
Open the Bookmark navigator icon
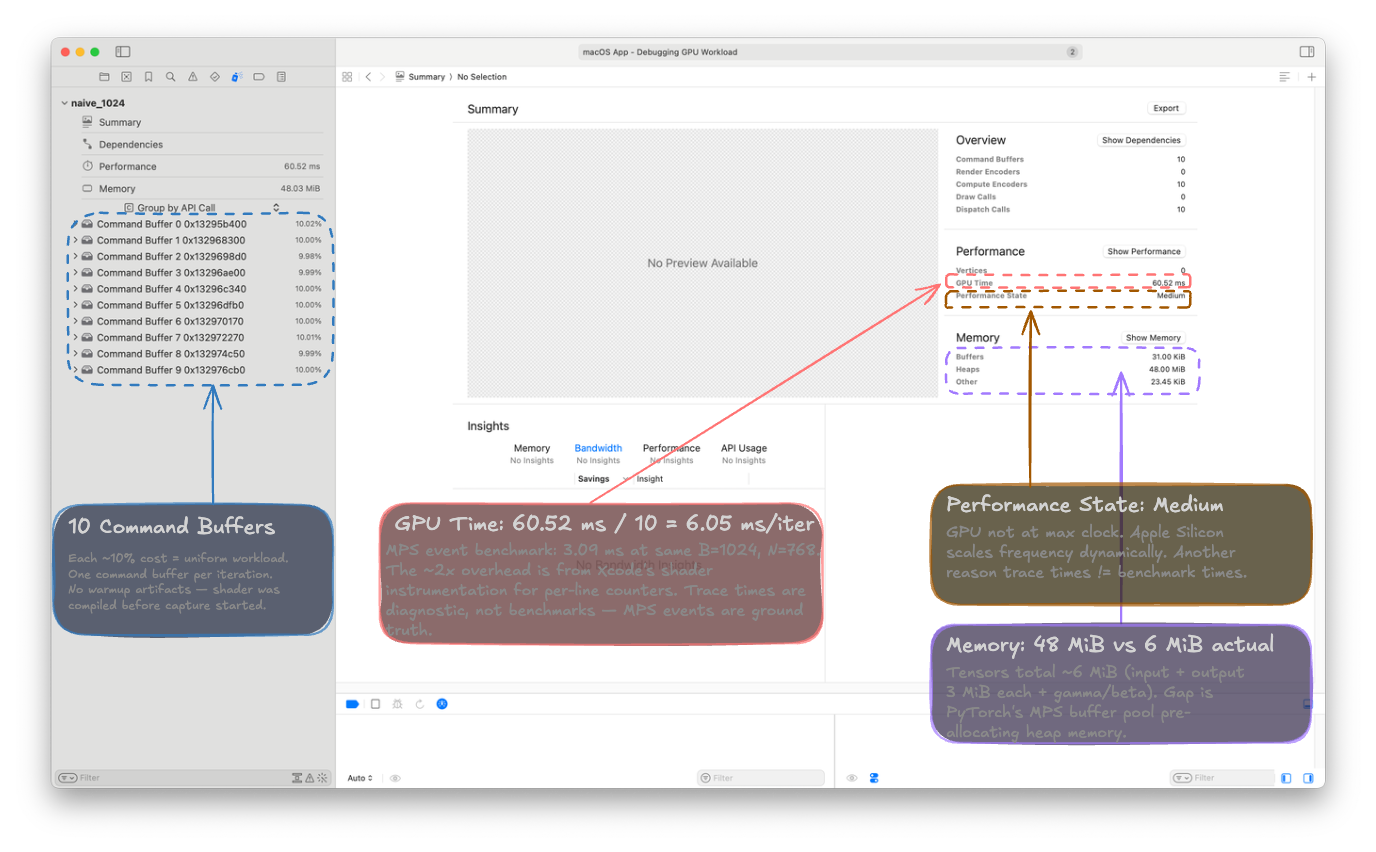[x=148, y=77]
